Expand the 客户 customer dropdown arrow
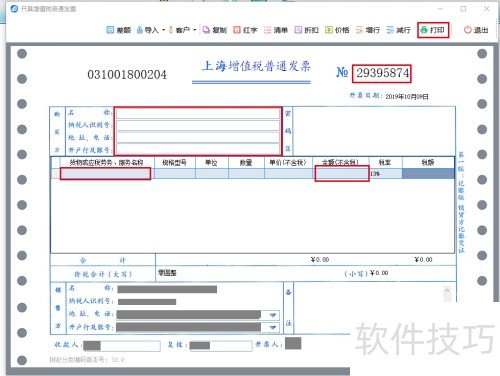This screenshot has height=376, width=500. [x=195, y=30]
